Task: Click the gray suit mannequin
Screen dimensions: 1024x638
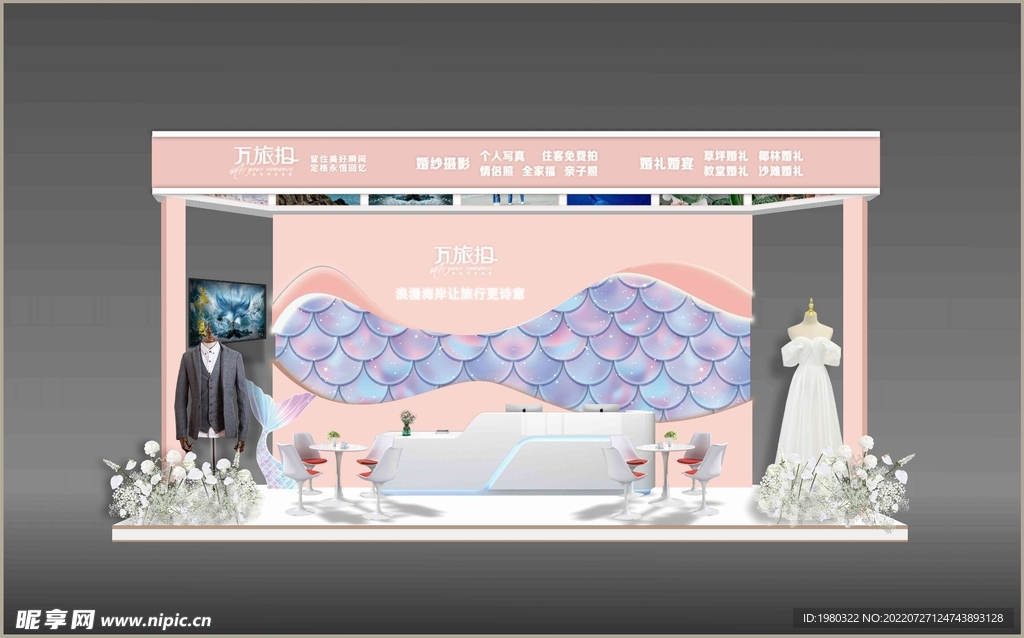Action: (x=209, y=393)
